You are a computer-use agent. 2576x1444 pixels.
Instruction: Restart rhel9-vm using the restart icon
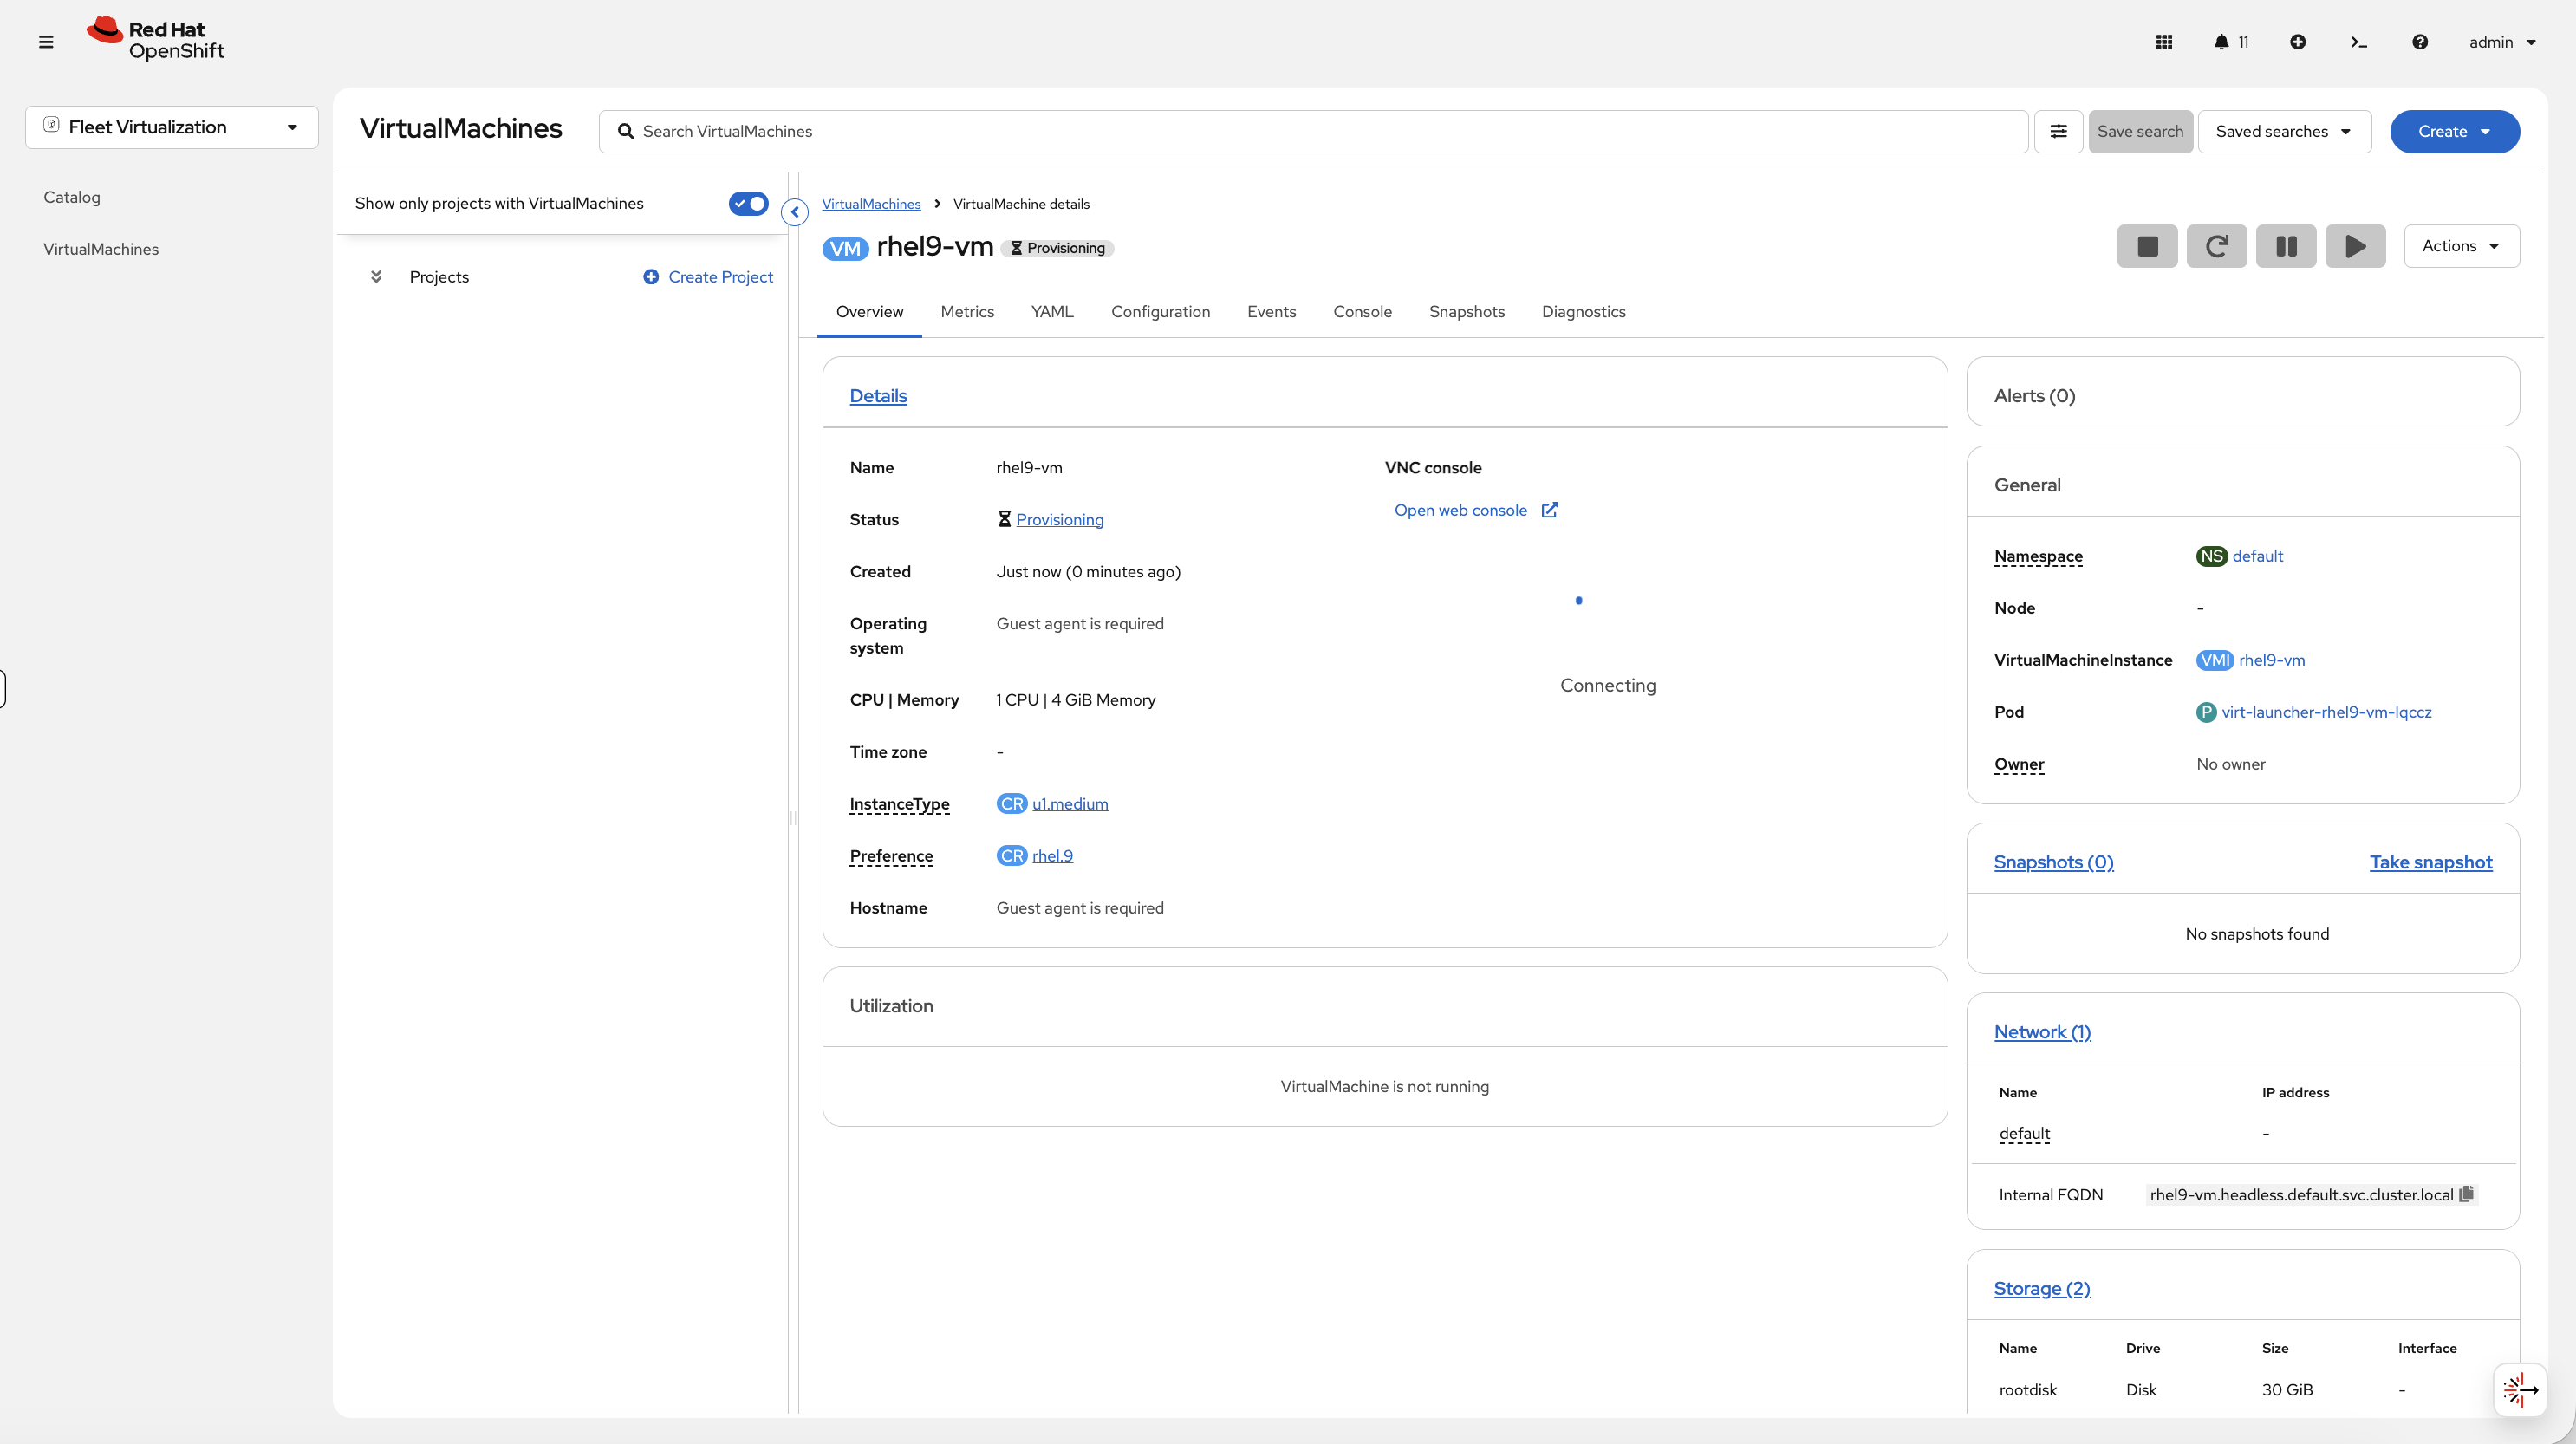click(2217, 245)
